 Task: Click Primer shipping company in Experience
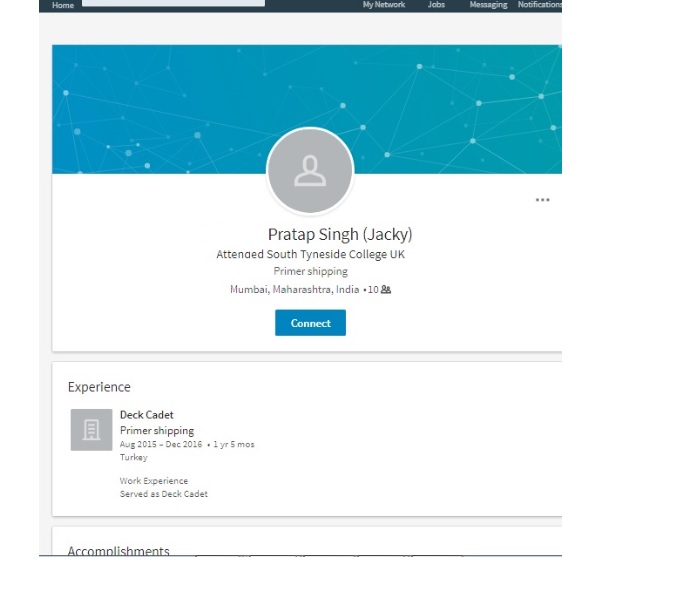coord(157,431)
